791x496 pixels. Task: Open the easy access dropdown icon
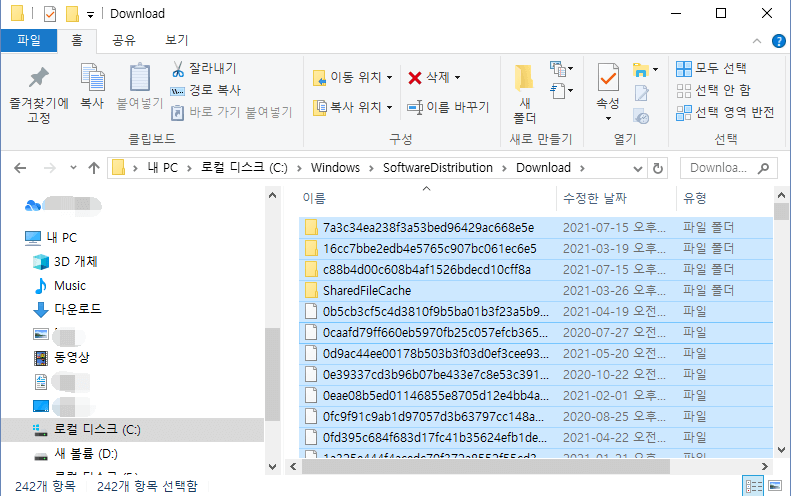pyautogui.click(x=561, y=91)
